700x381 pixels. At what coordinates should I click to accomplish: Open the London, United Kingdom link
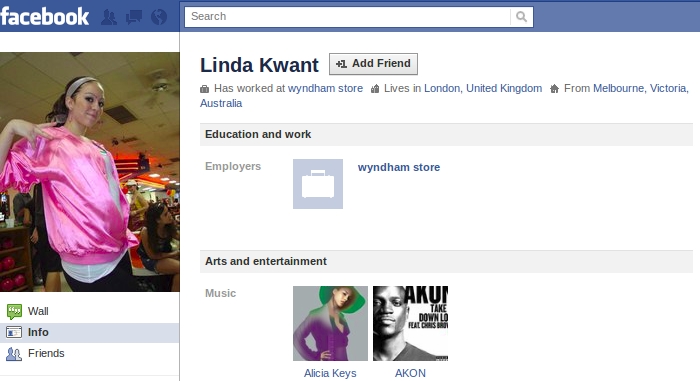[483, 88]
